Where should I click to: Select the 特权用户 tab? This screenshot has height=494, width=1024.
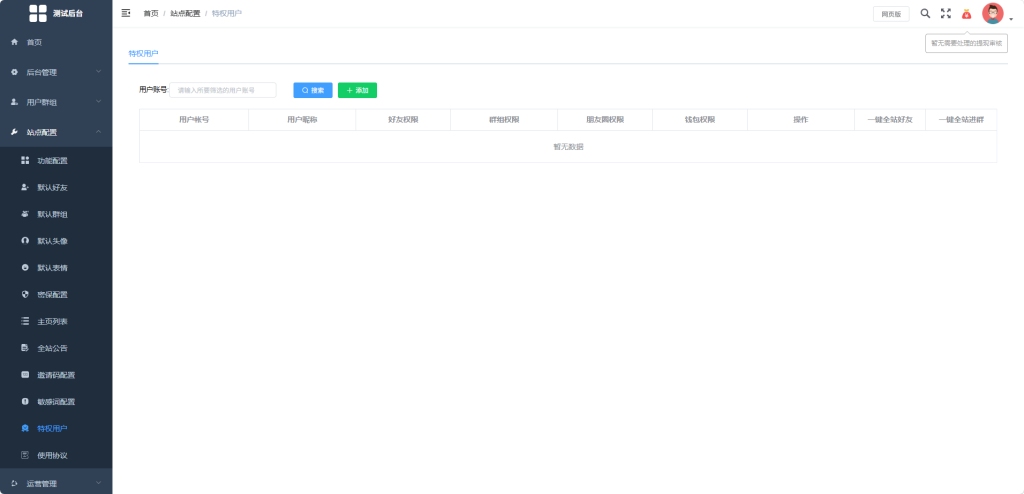pyautogui.click(x=144, y=54)
